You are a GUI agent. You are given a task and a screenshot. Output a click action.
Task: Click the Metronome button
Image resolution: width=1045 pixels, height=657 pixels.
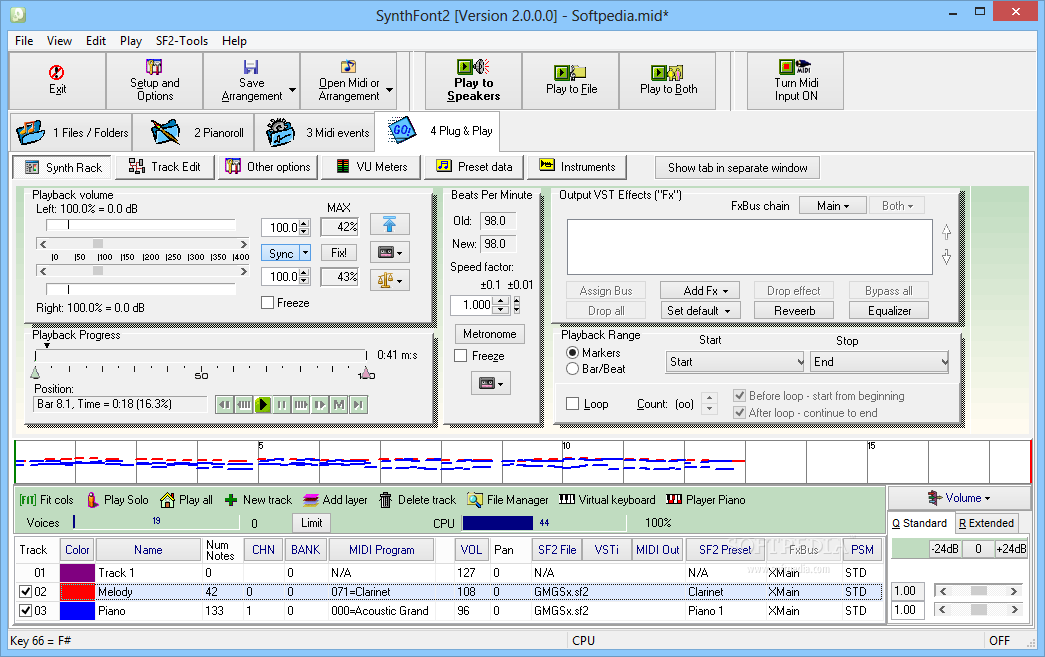(x=490, y=334)
